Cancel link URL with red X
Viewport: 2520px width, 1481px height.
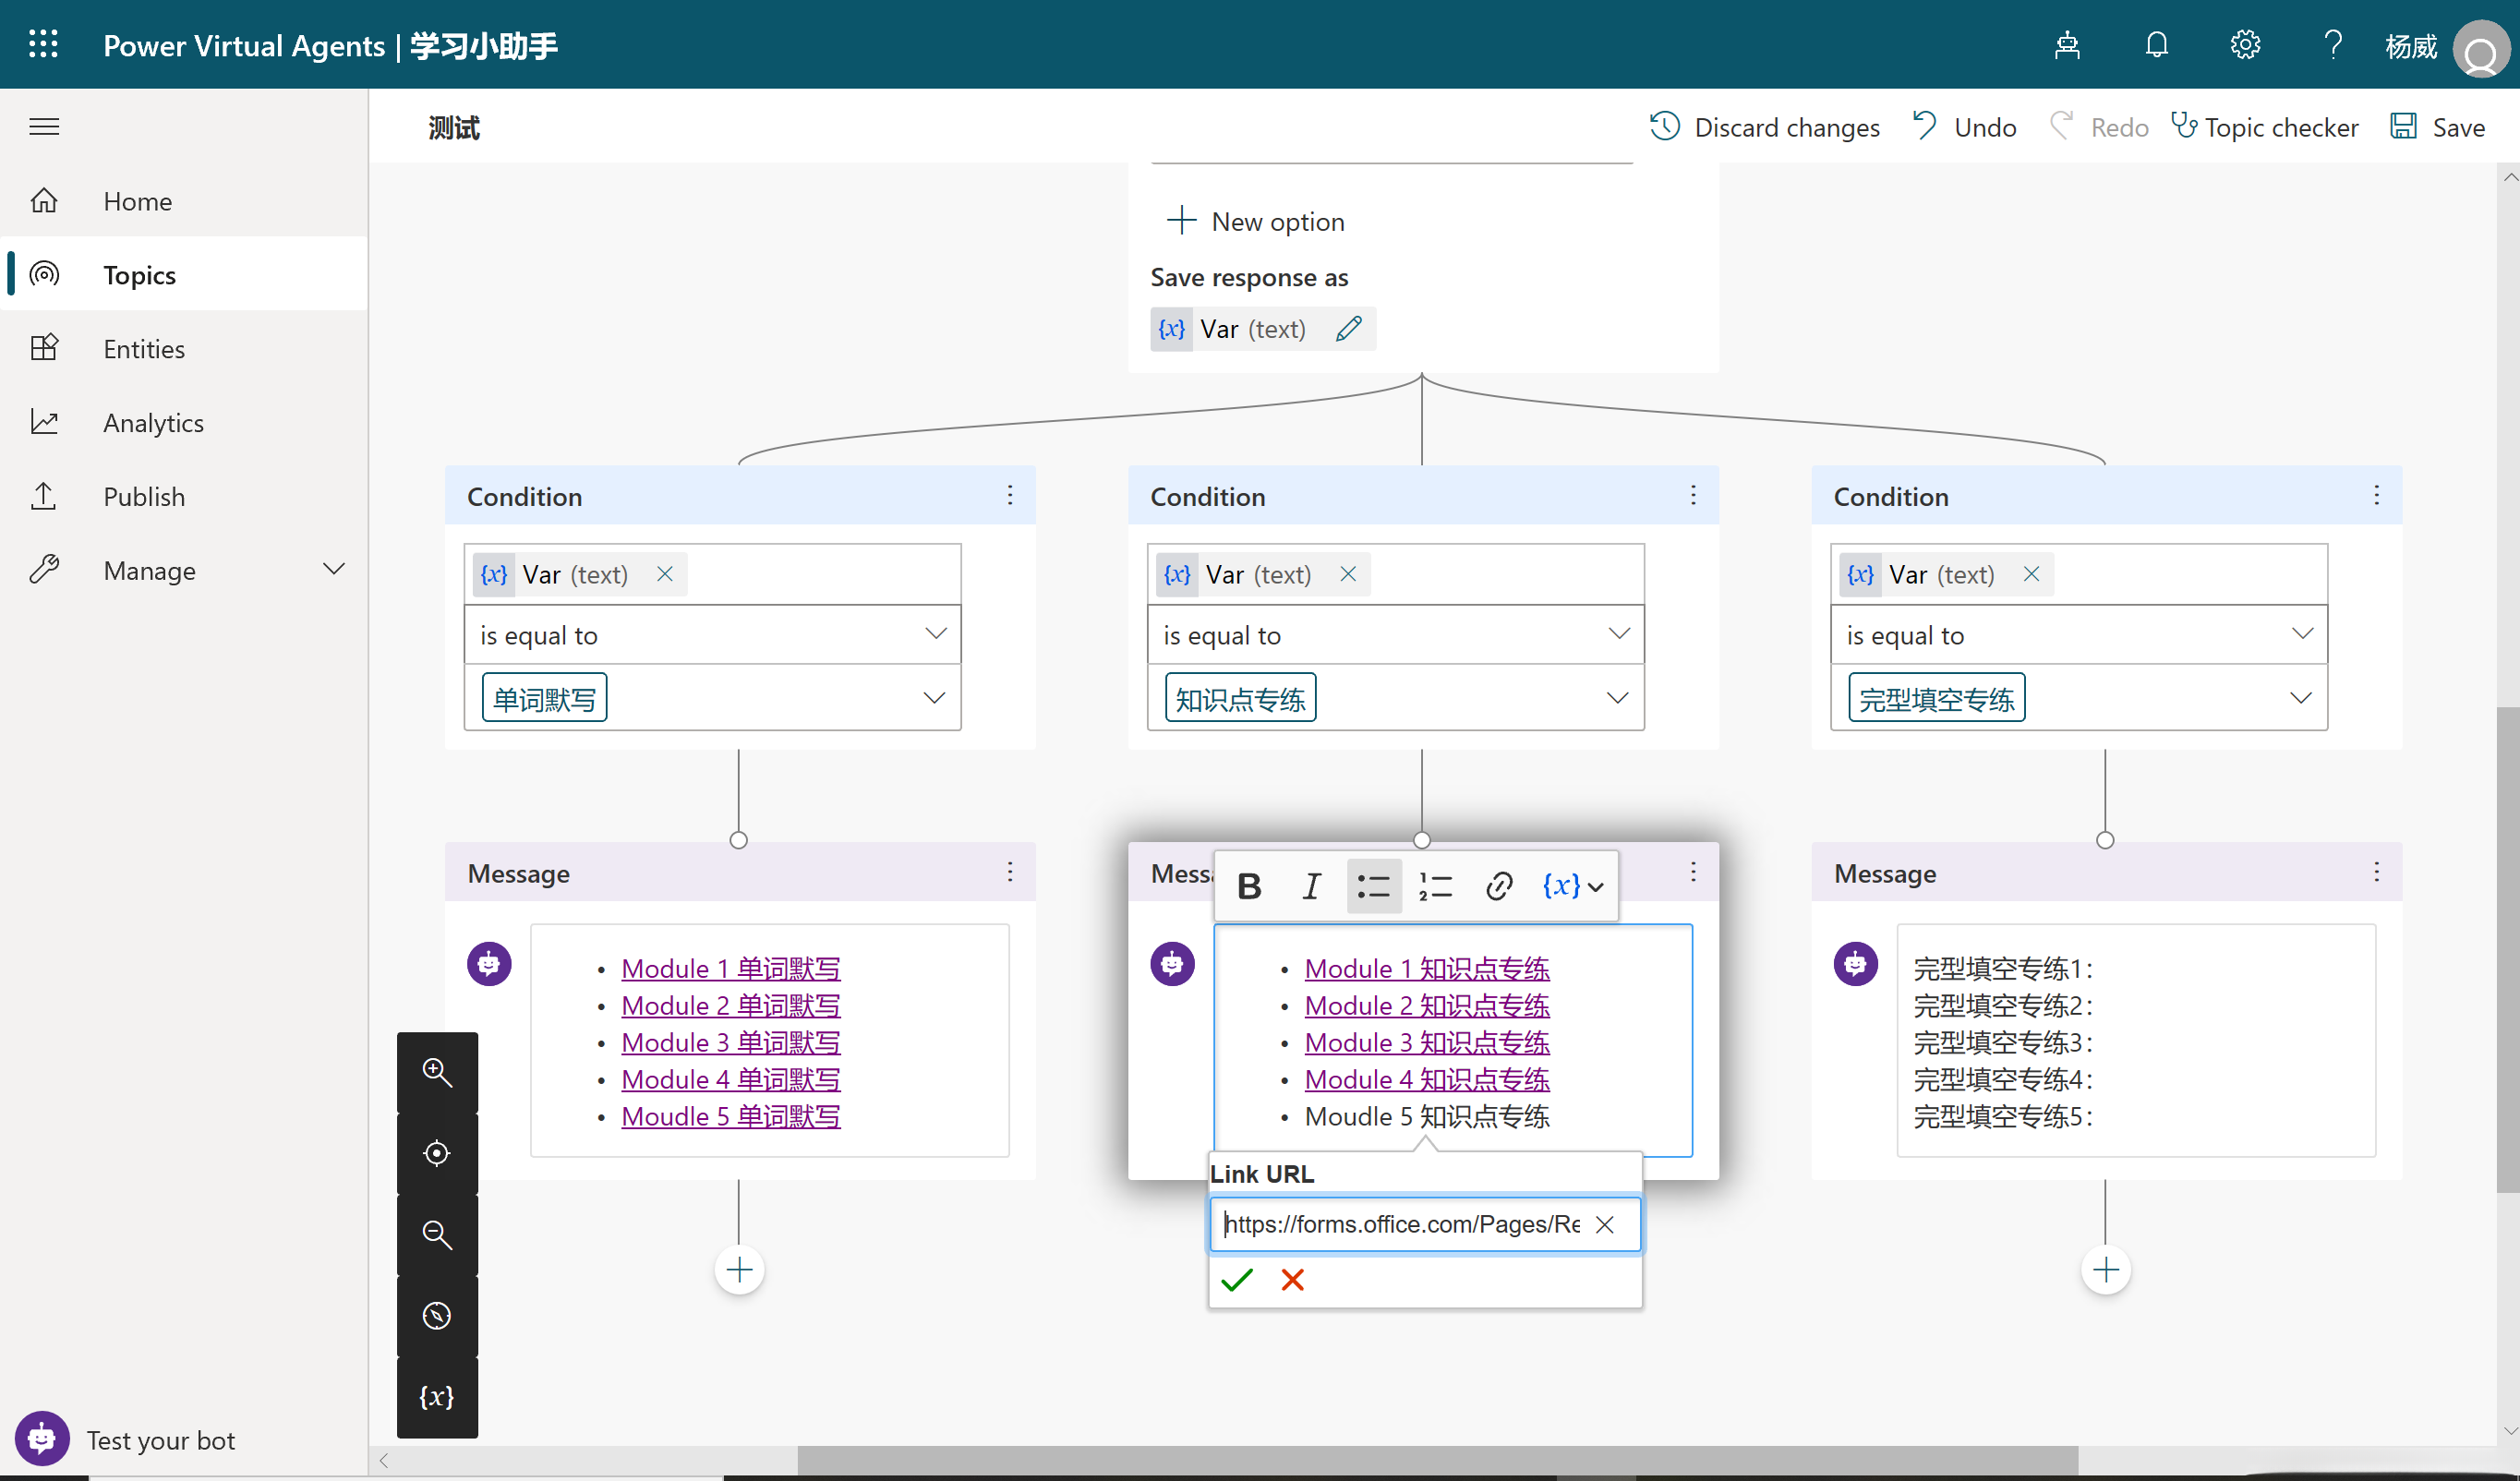point(1292,1280)
